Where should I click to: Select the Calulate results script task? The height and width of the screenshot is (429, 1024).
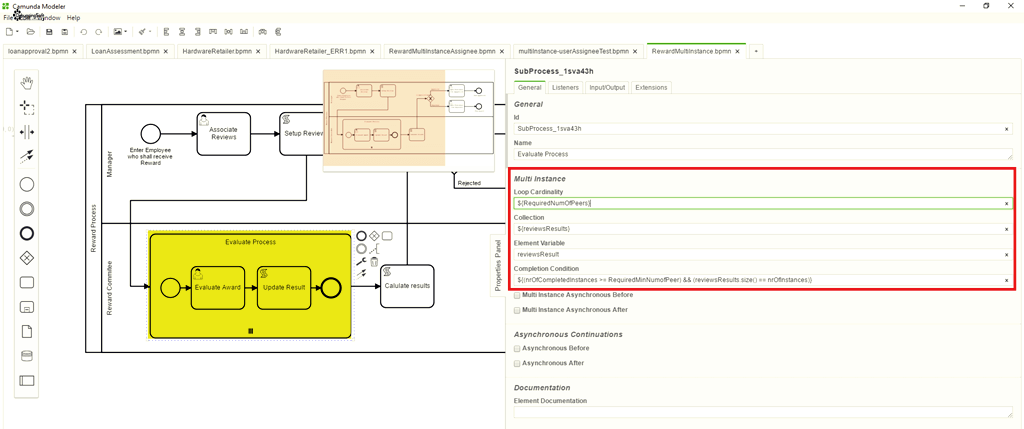(x=407, y=285)
